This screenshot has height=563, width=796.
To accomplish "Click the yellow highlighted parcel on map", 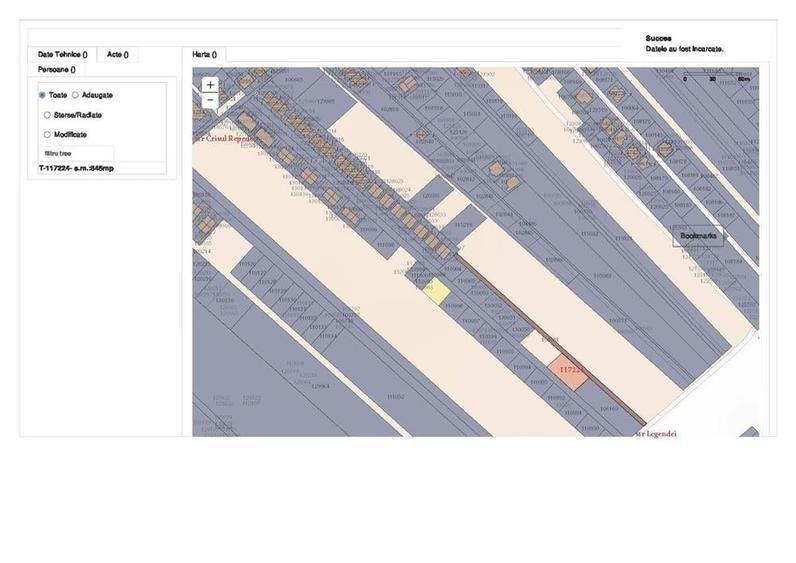I will pyautogui.click(x=437, y=291).
